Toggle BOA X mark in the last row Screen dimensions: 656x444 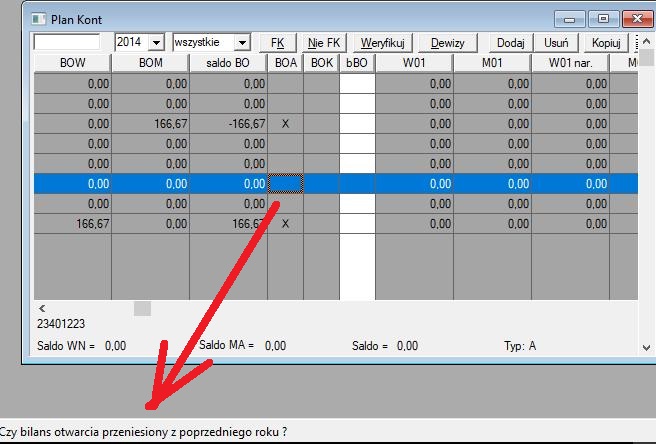[x=286, y=224]
